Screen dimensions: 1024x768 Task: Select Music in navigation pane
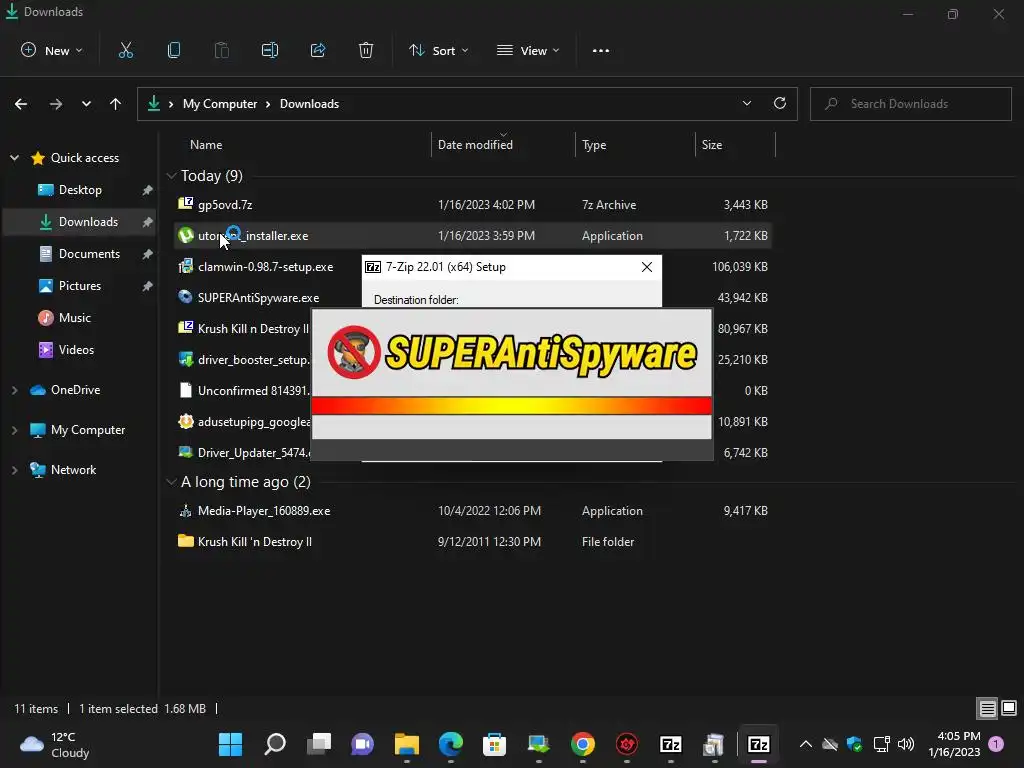[x=80, y=318]
